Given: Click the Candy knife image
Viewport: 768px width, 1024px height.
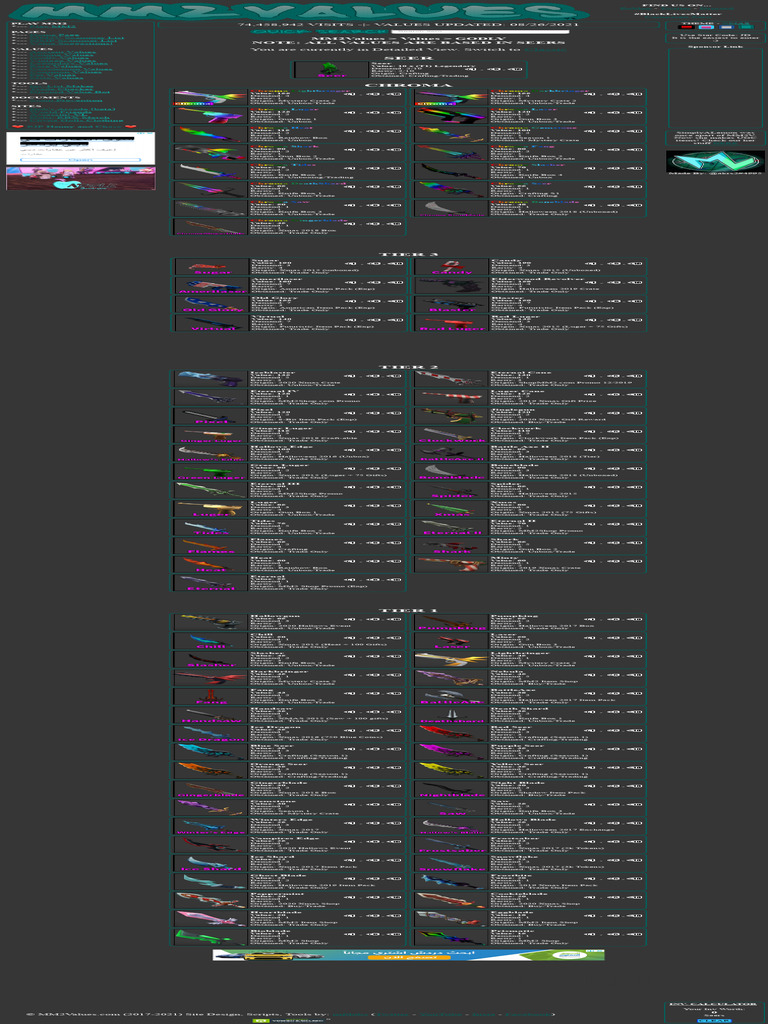Looking at the screenshot, I should 451,267.
